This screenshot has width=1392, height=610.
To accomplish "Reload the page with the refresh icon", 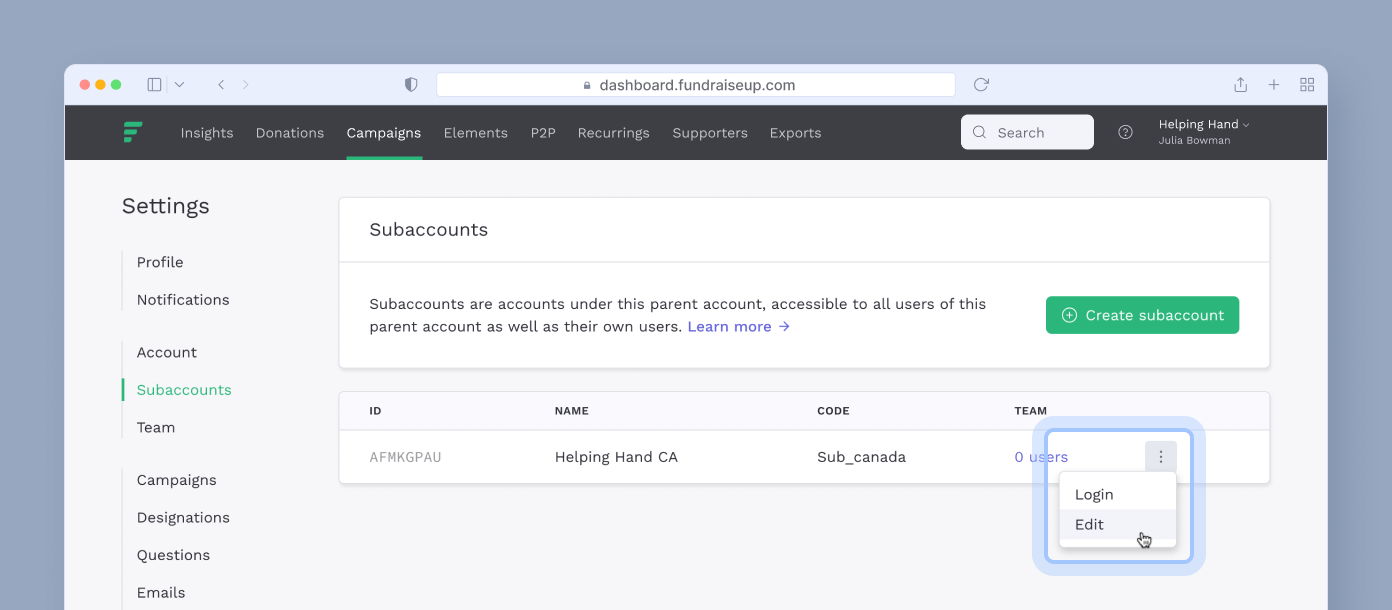I will (981, 85).
